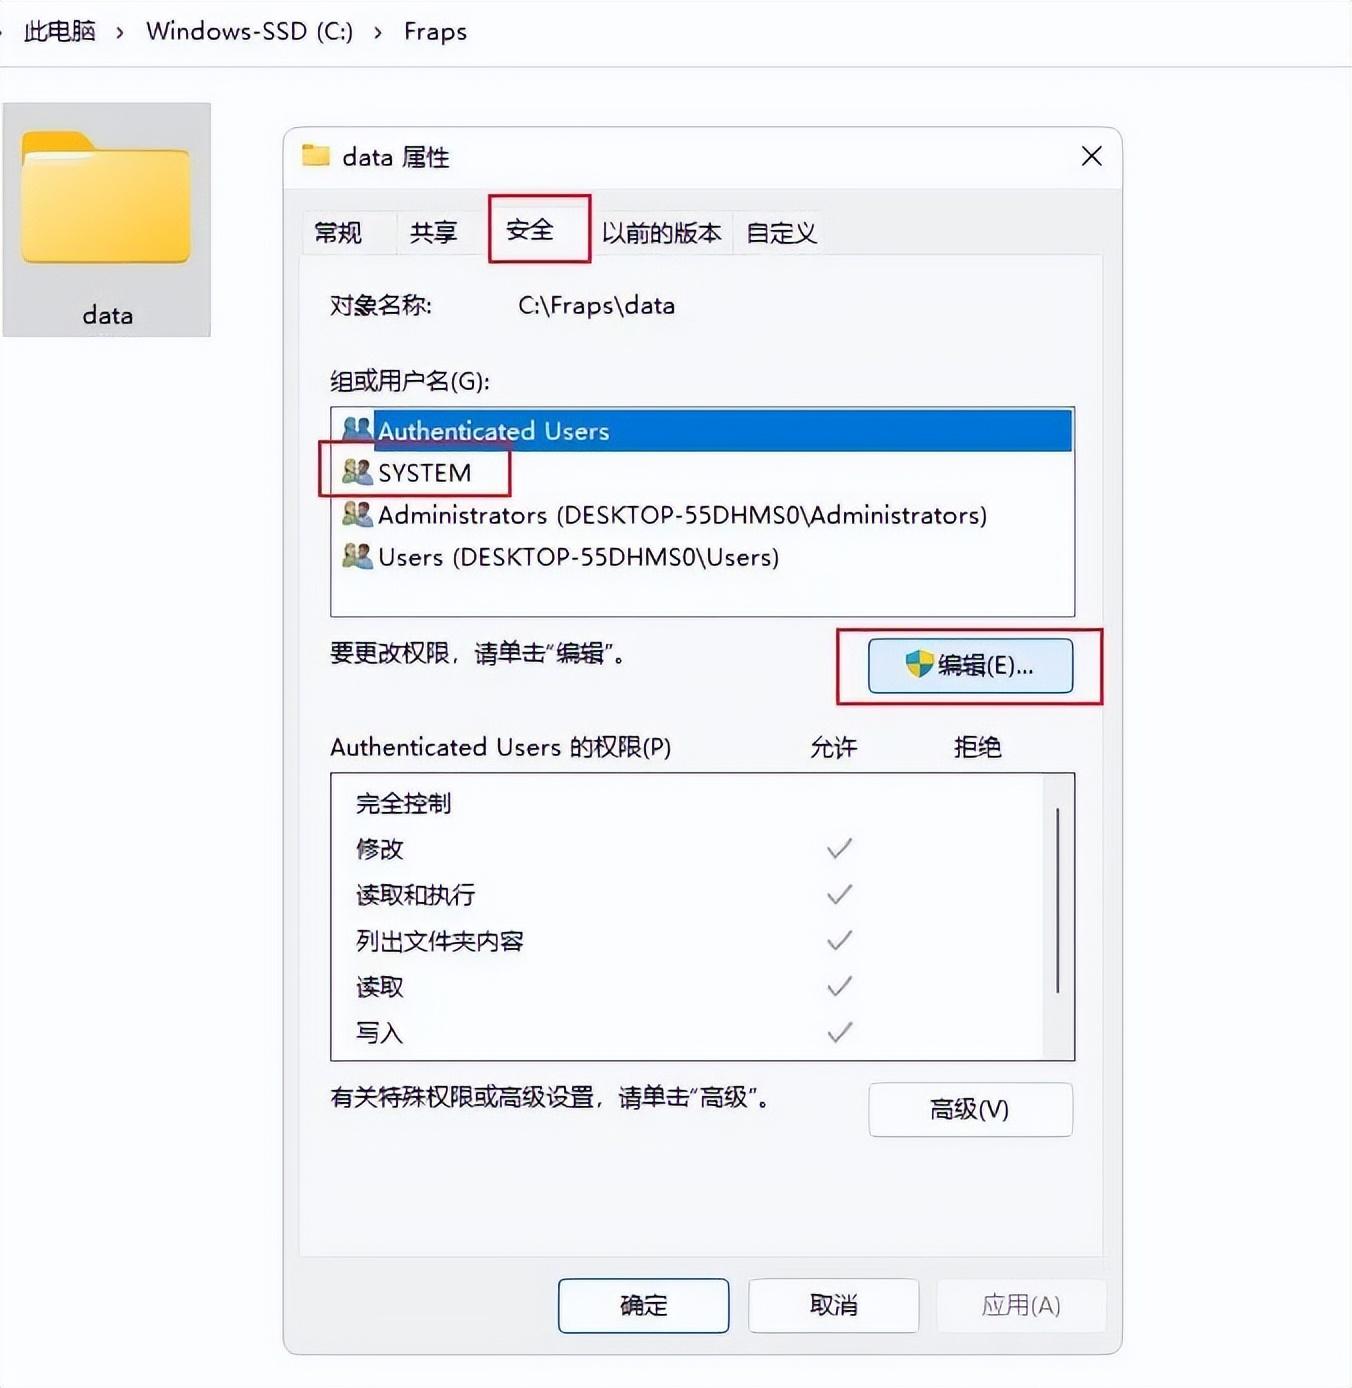This screenshot has height=1388, width=1352.
Task: Click Windows-SSD (C:) in breadcrumb path
Action: pyautogui.click(x=249, y=31)
